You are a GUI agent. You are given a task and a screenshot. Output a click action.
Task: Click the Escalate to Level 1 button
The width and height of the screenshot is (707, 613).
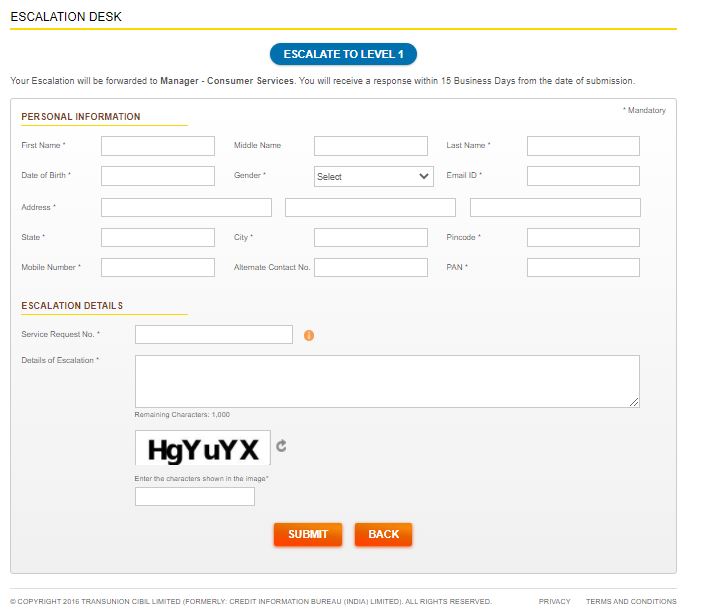point(343,54)
